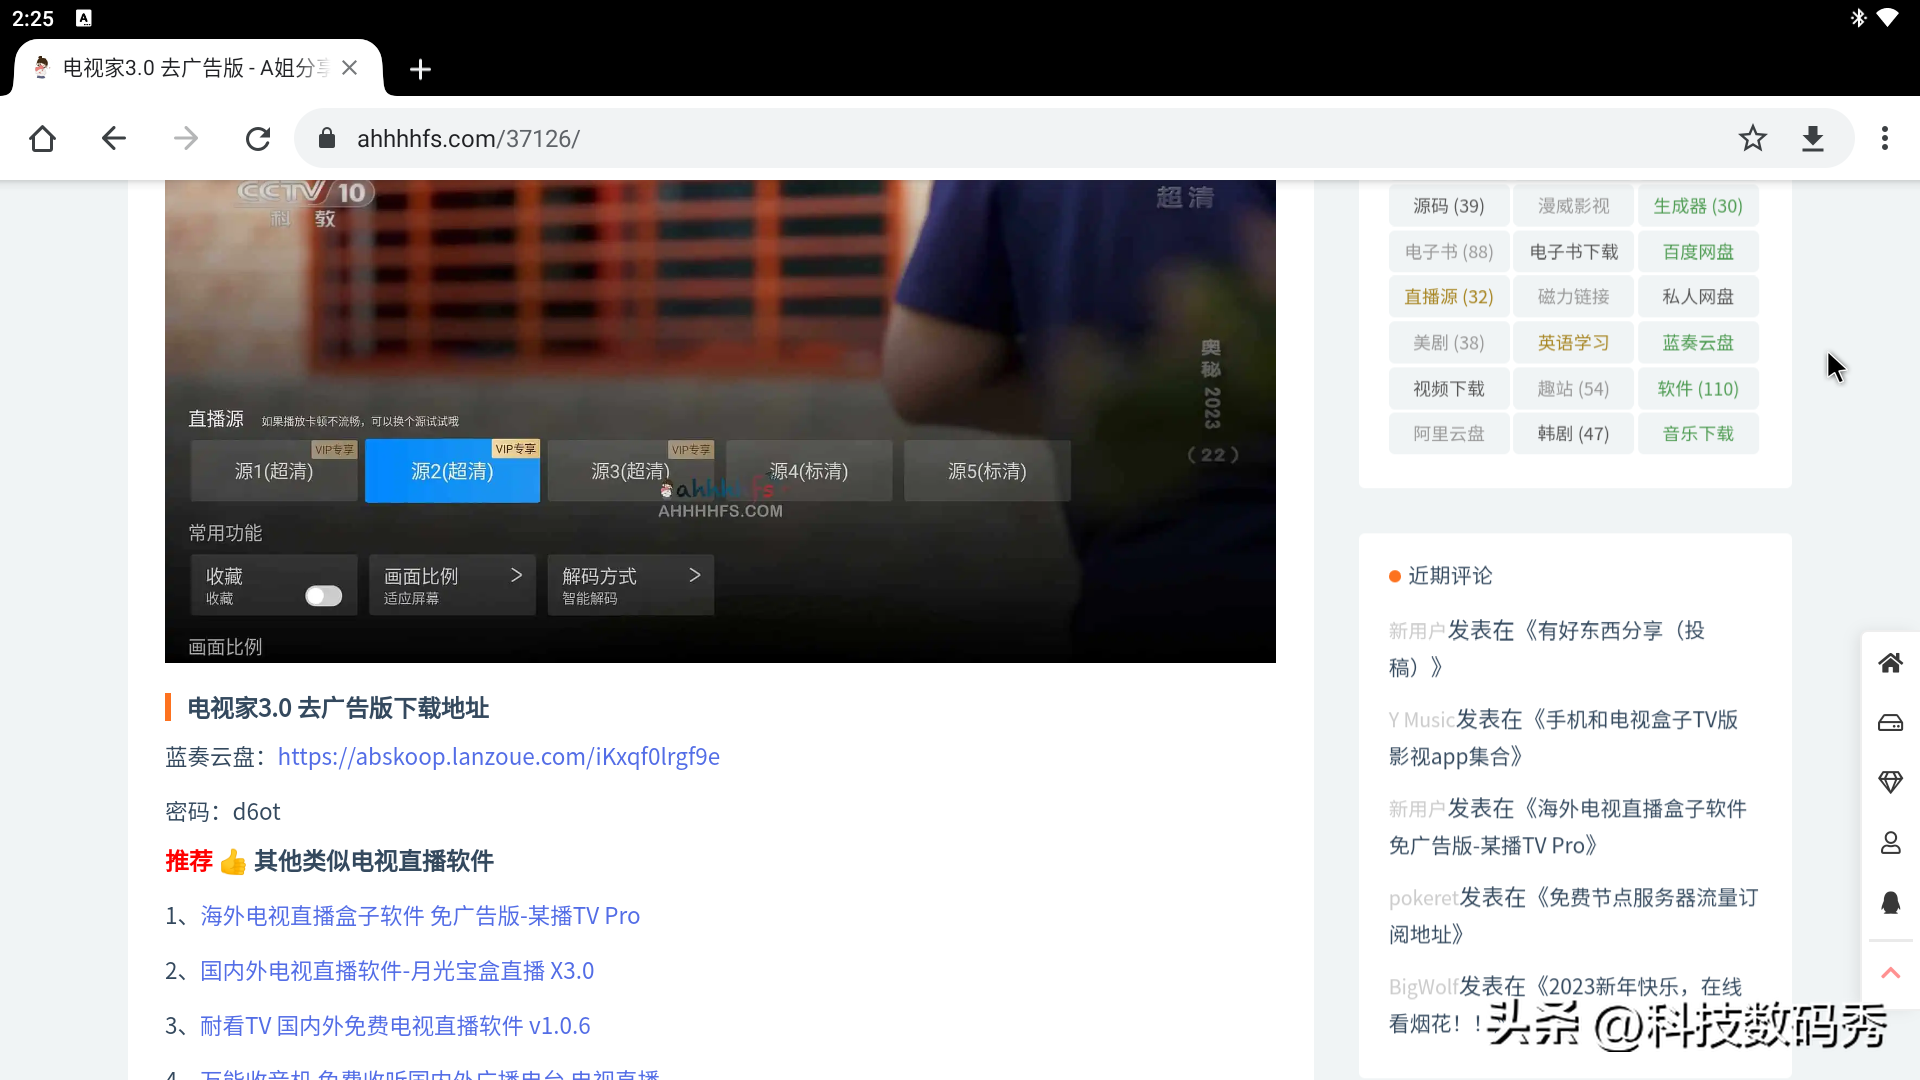Open the 直播源 (32) tag
This screenshot has width=1920, height=1080.
pyautogui.click(x=1448, y=297)
